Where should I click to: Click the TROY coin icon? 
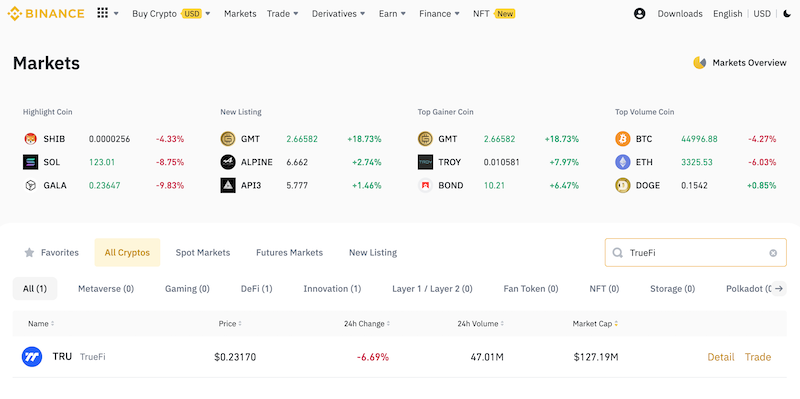(425, 162)
